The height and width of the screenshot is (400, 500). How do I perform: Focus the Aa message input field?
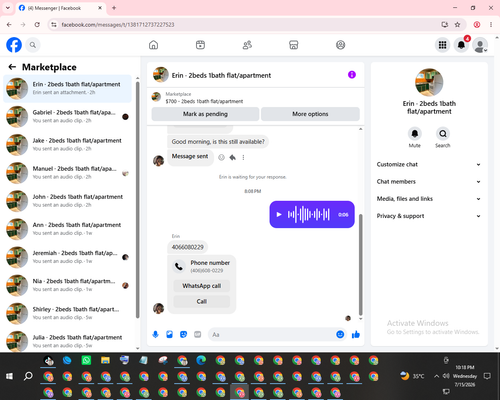272,334
